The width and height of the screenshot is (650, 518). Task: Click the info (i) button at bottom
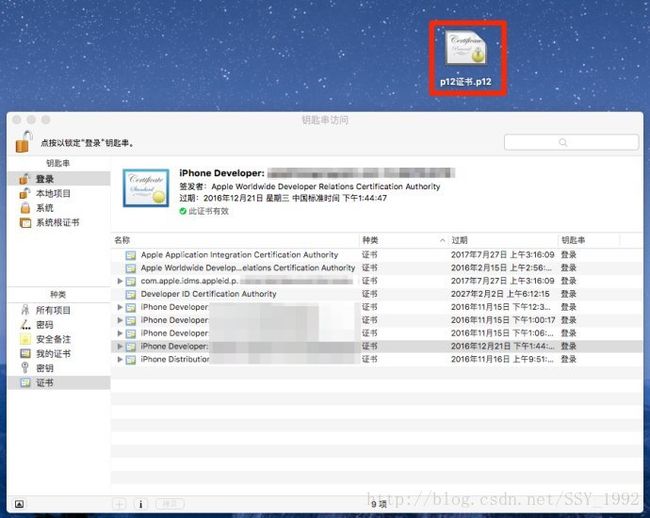click(141, 504)
